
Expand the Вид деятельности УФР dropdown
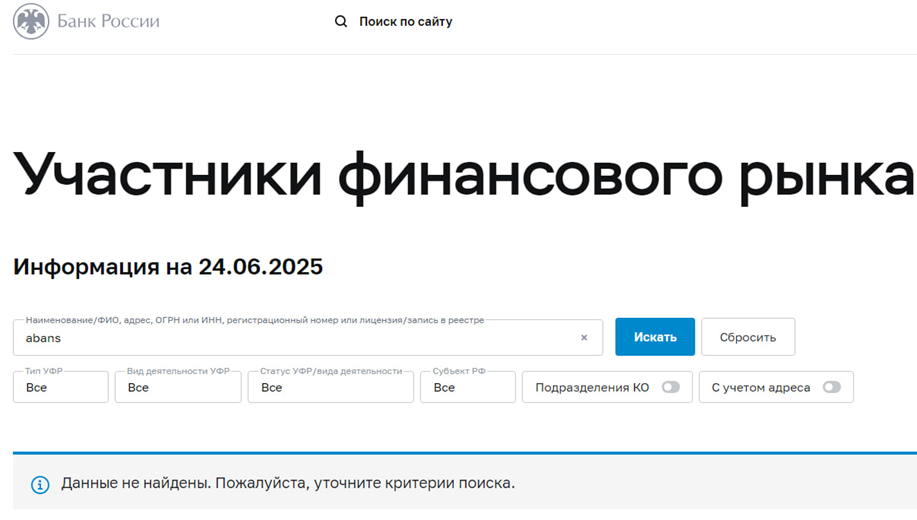click(x=178, y=387)
